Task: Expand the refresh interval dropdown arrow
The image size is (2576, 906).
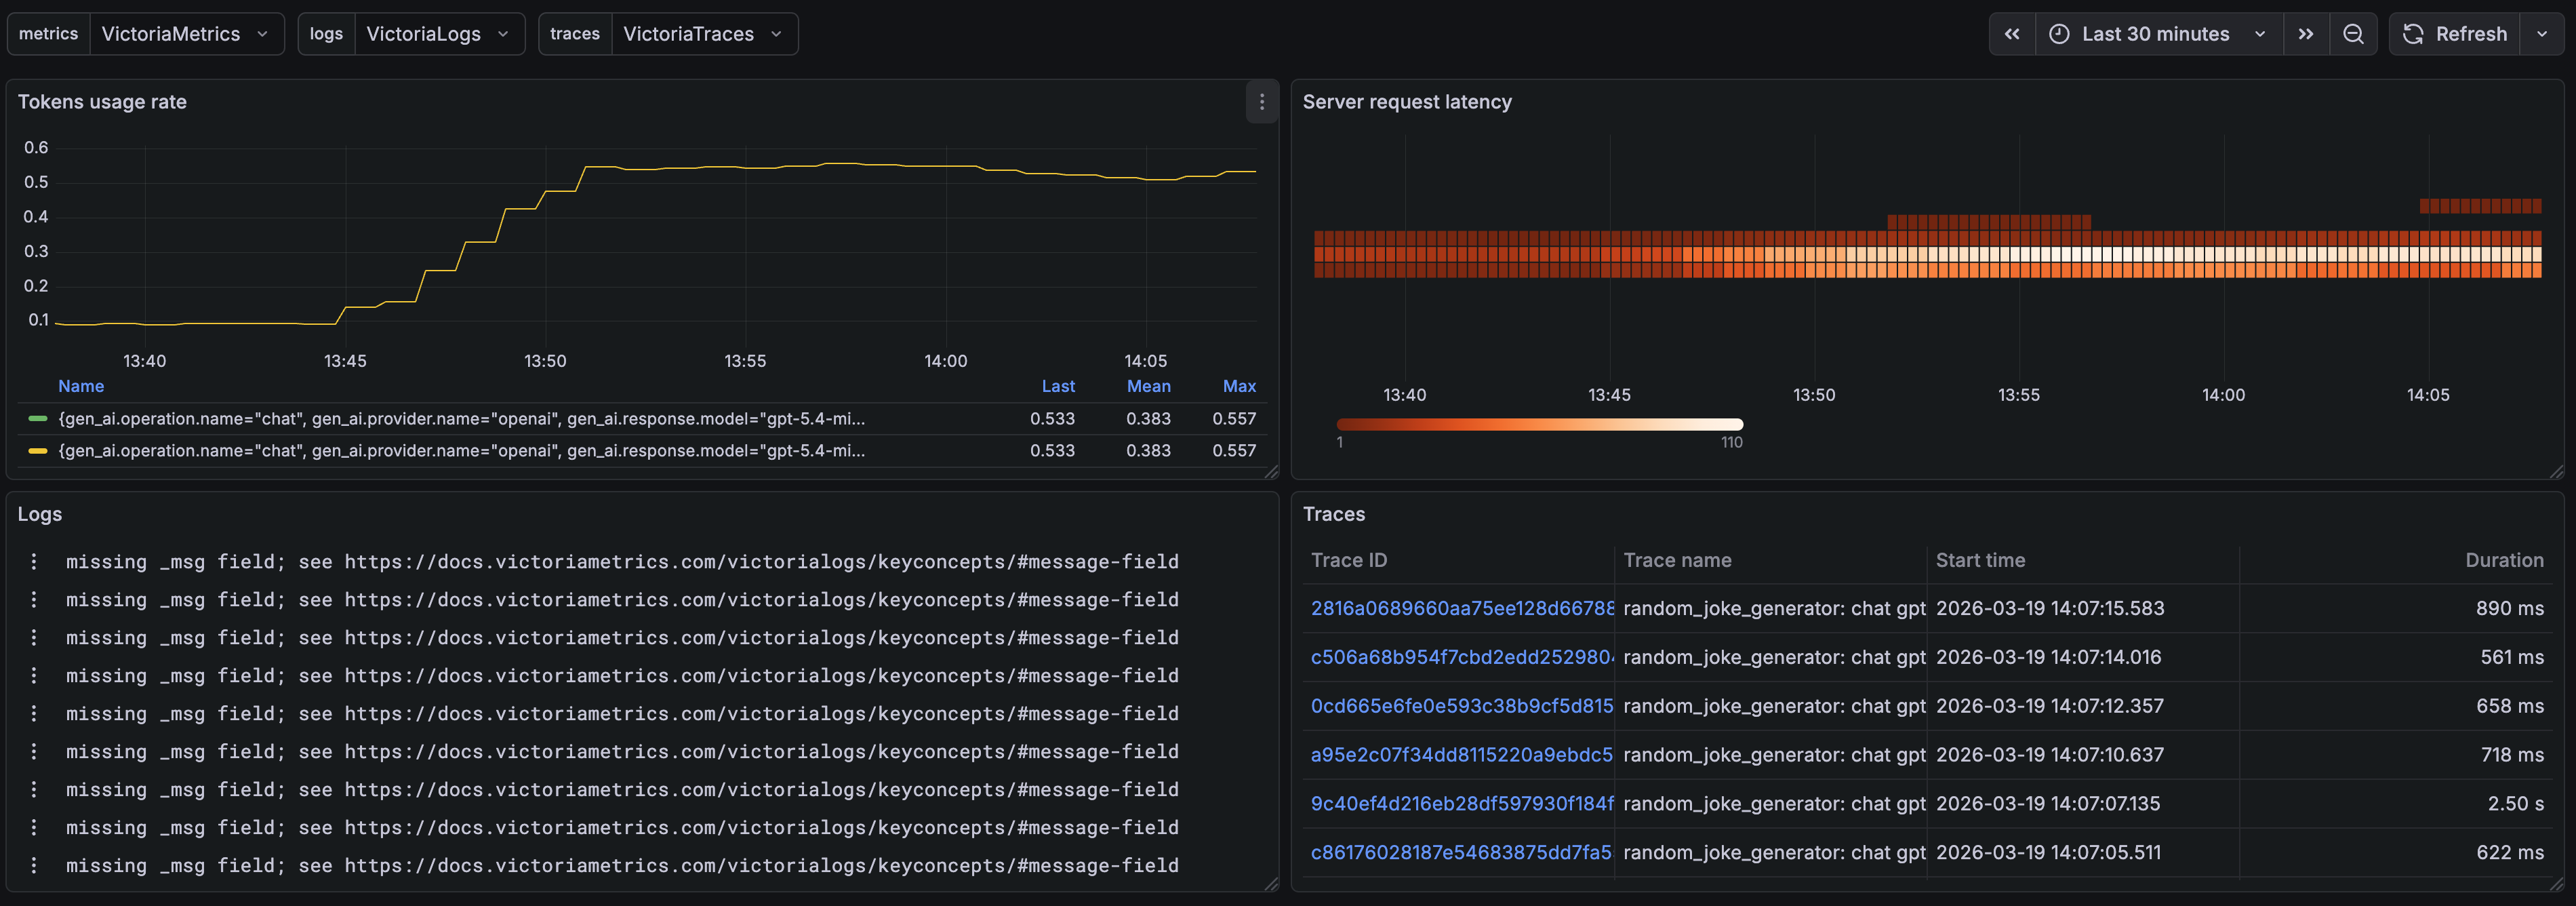Action: (x=2542, y=34)
